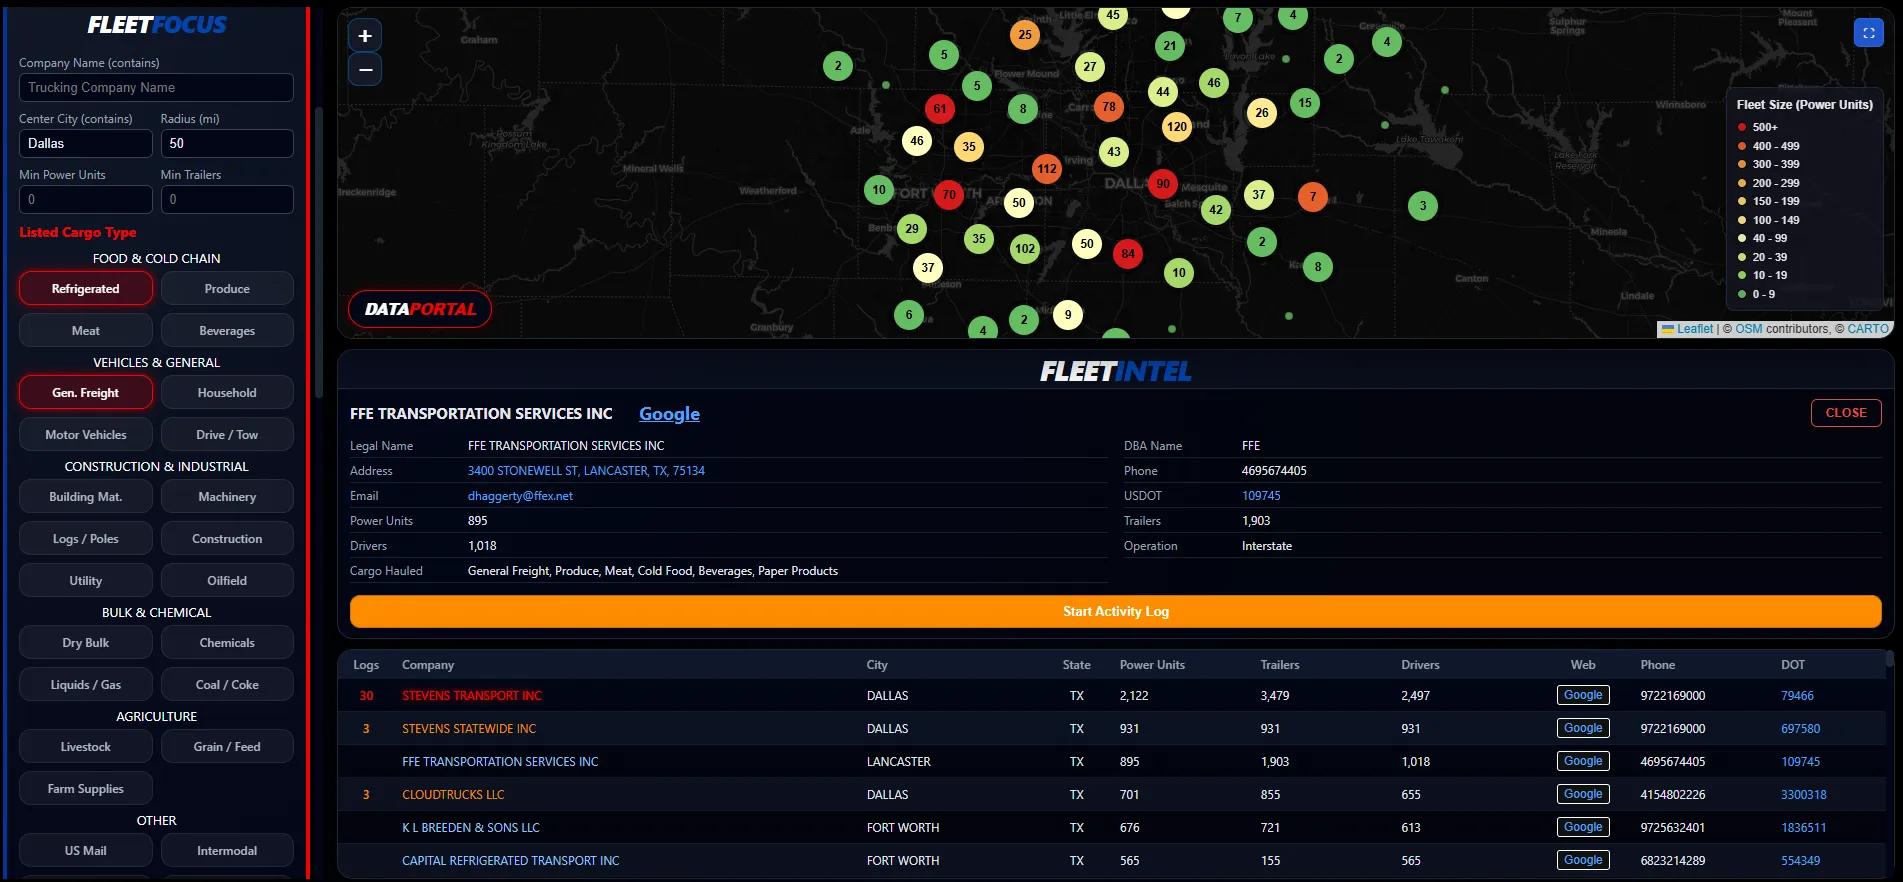The image size is (1903, 882).
Task: Sort by the Trailers column header
Action: tap(1280, 665)
